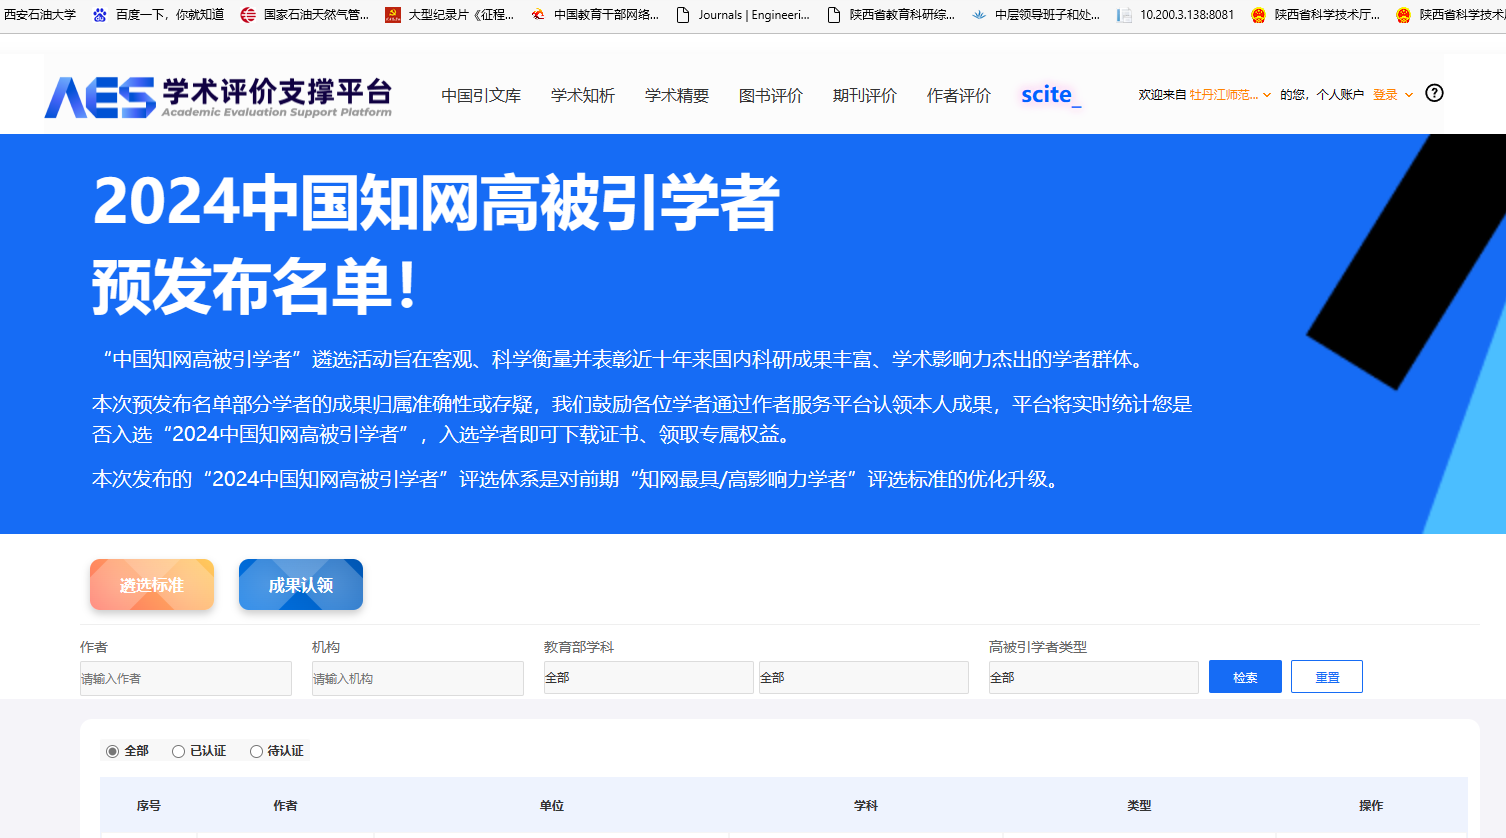Focus the 请输入机构 institution field

[x=418, y=678]
